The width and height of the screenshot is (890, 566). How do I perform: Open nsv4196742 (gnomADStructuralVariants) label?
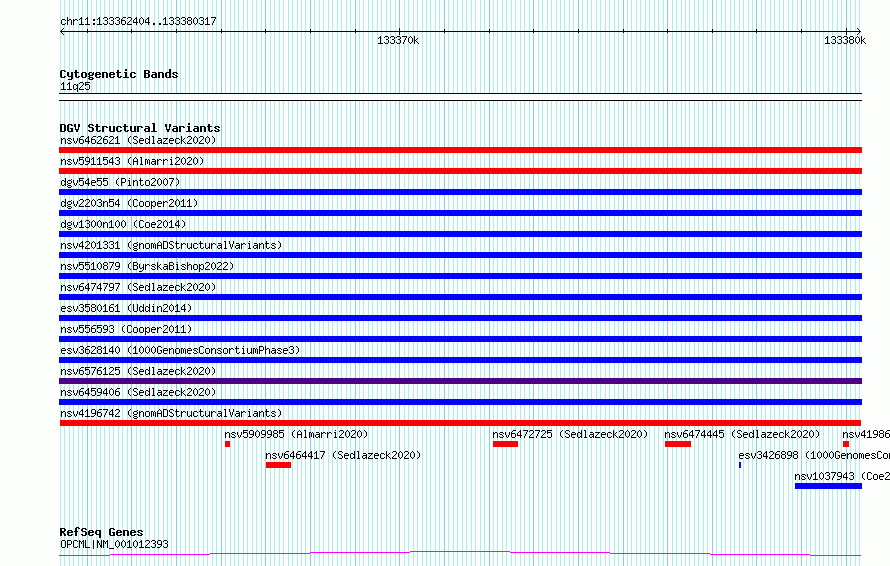(171, 413)
